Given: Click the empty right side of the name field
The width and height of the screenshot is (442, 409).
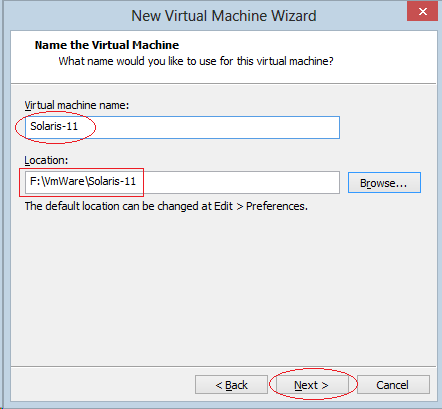Looking at the screenshot, I should click(217, 127).
